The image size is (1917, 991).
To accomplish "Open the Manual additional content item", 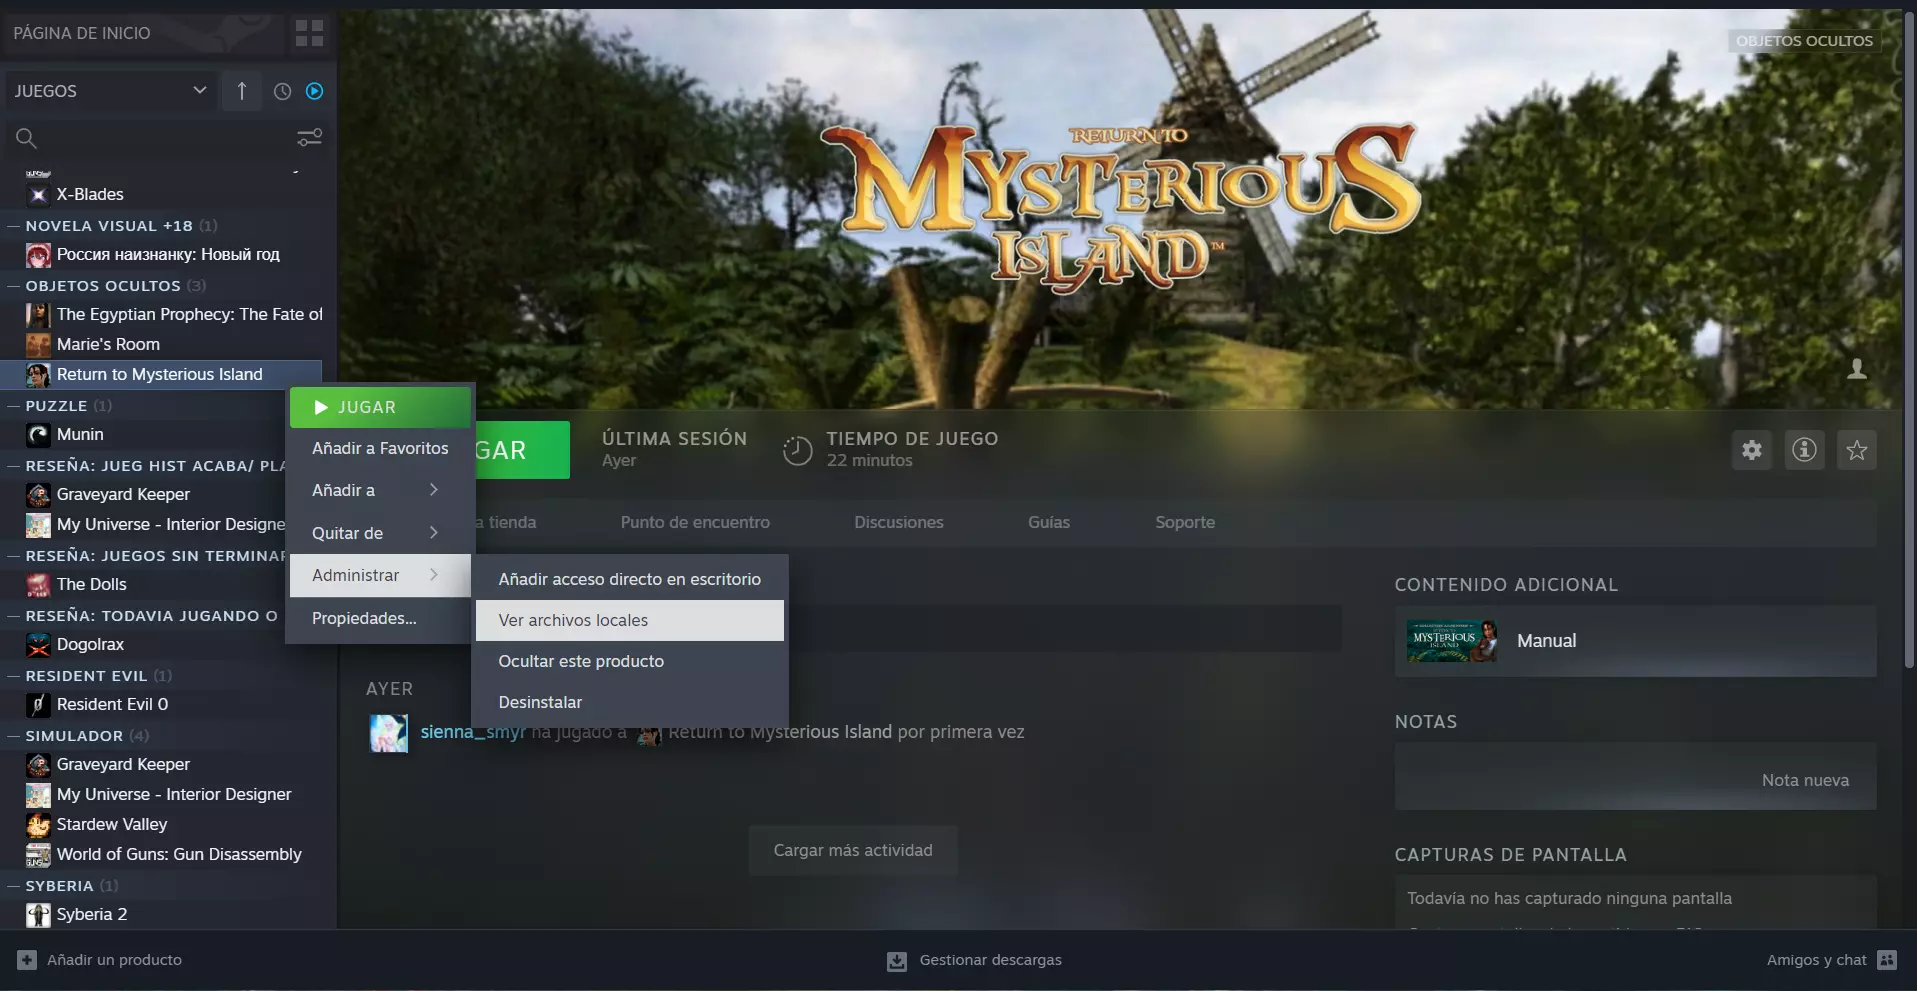I will pos(1635,641).
